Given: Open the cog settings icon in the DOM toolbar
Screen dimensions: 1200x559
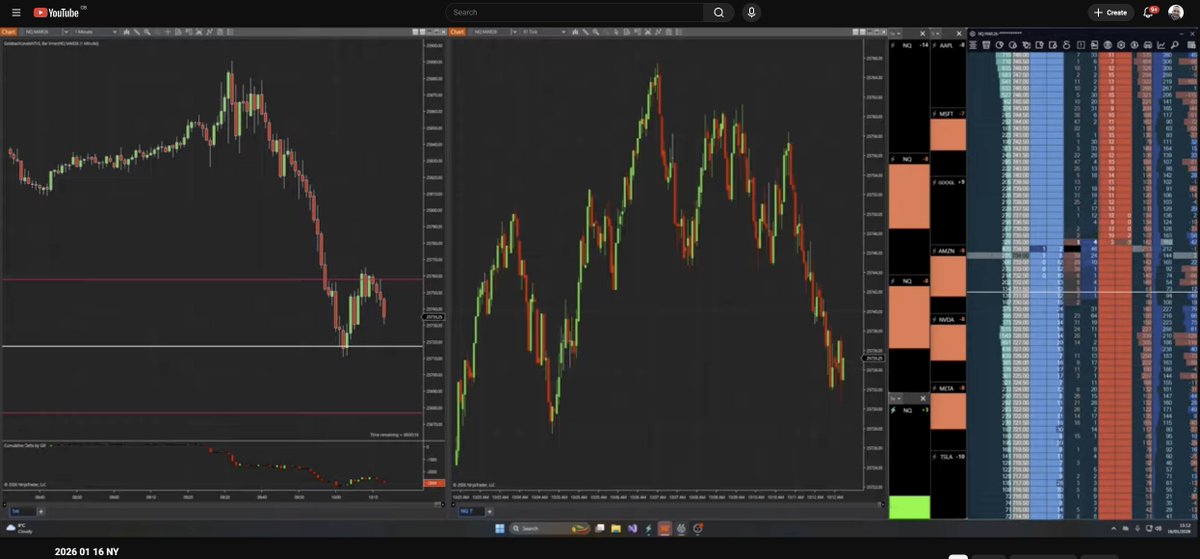Looking at the screenshot, I should tap(1121, 45).
